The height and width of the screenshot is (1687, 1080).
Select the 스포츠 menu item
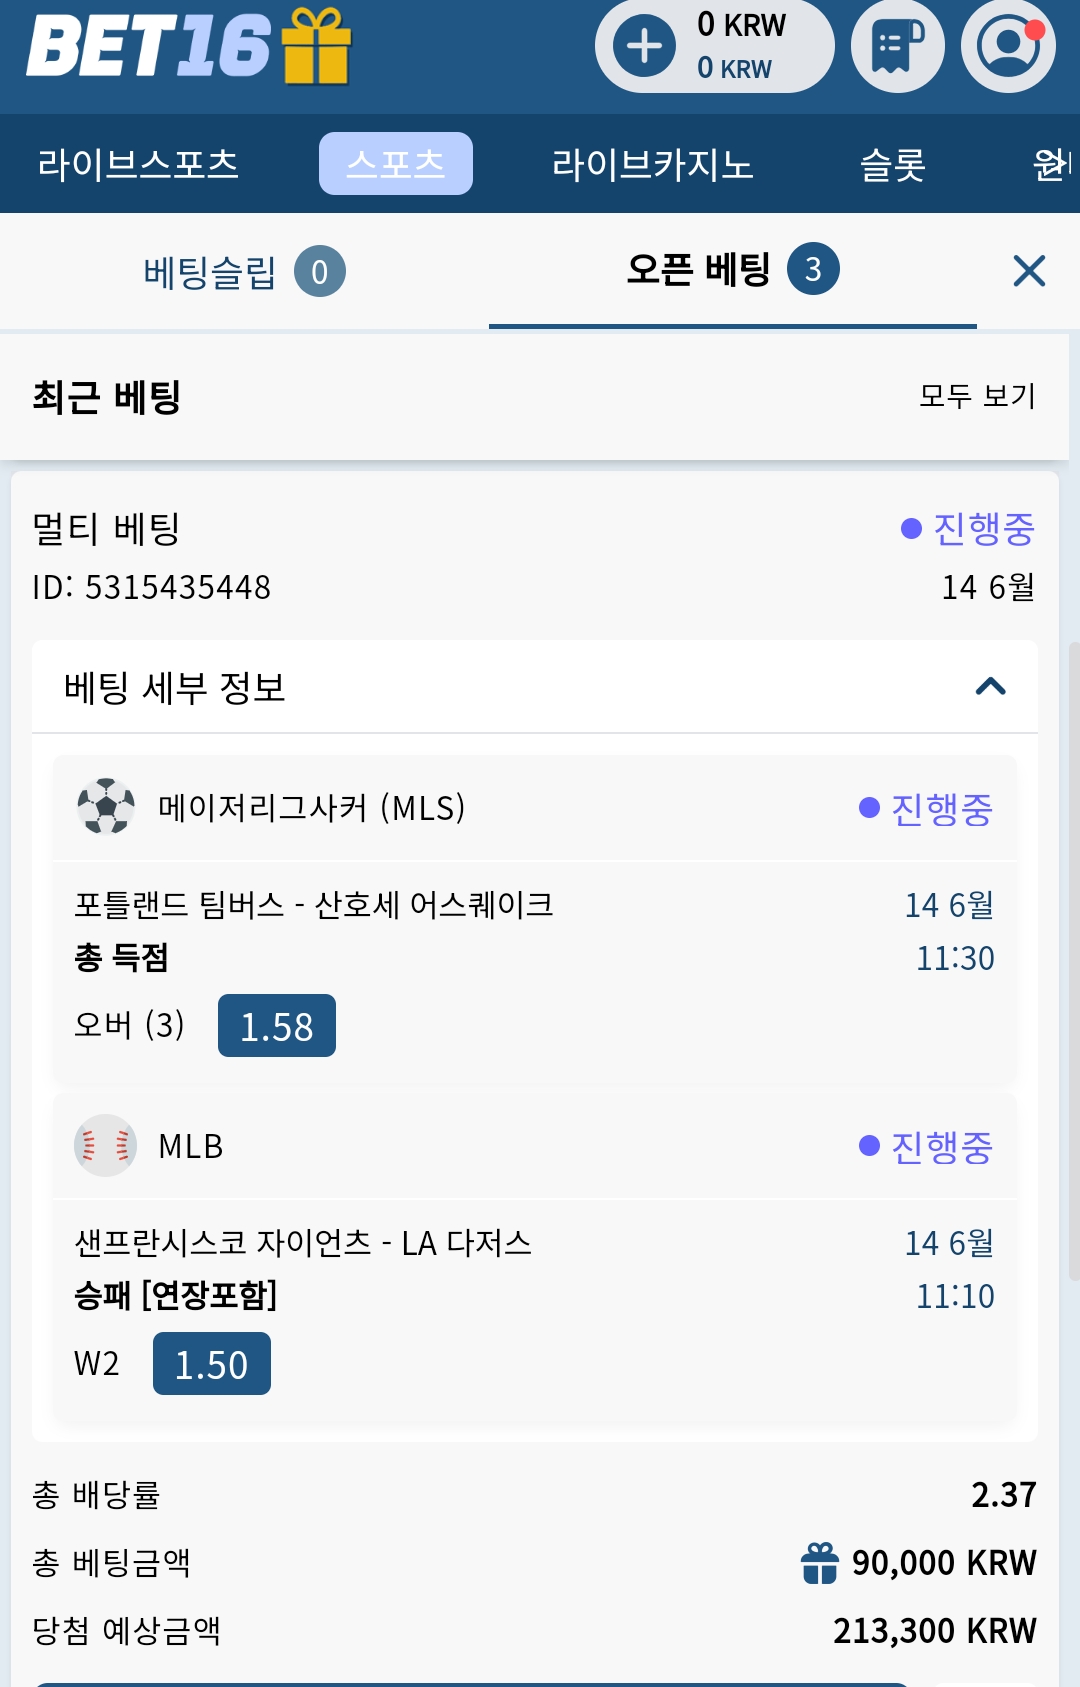click(396, 163)
